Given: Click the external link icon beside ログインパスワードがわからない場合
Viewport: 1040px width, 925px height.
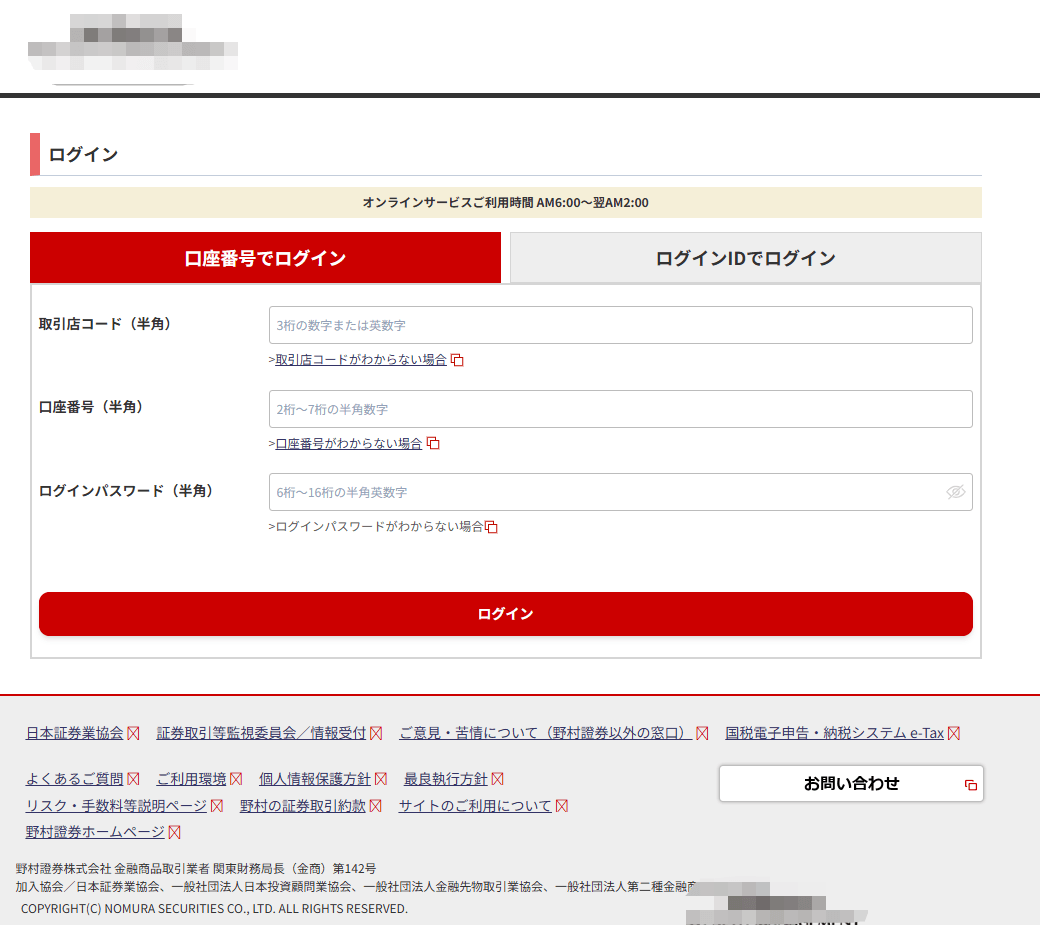Looking at the screenshot, I should pyautogui.click(x=491, y=526).
